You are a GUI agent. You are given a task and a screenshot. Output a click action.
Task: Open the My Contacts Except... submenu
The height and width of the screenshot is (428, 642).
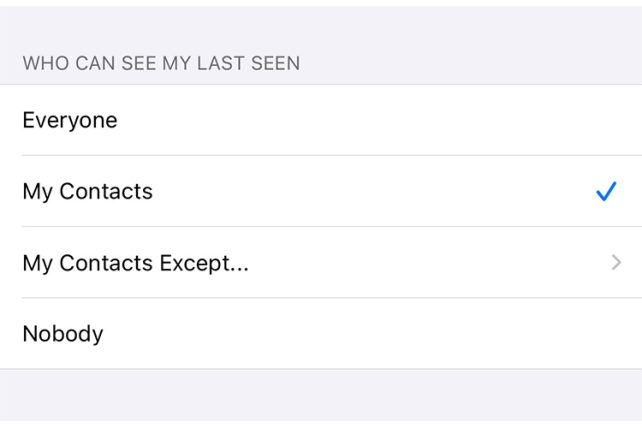(135, 263)
